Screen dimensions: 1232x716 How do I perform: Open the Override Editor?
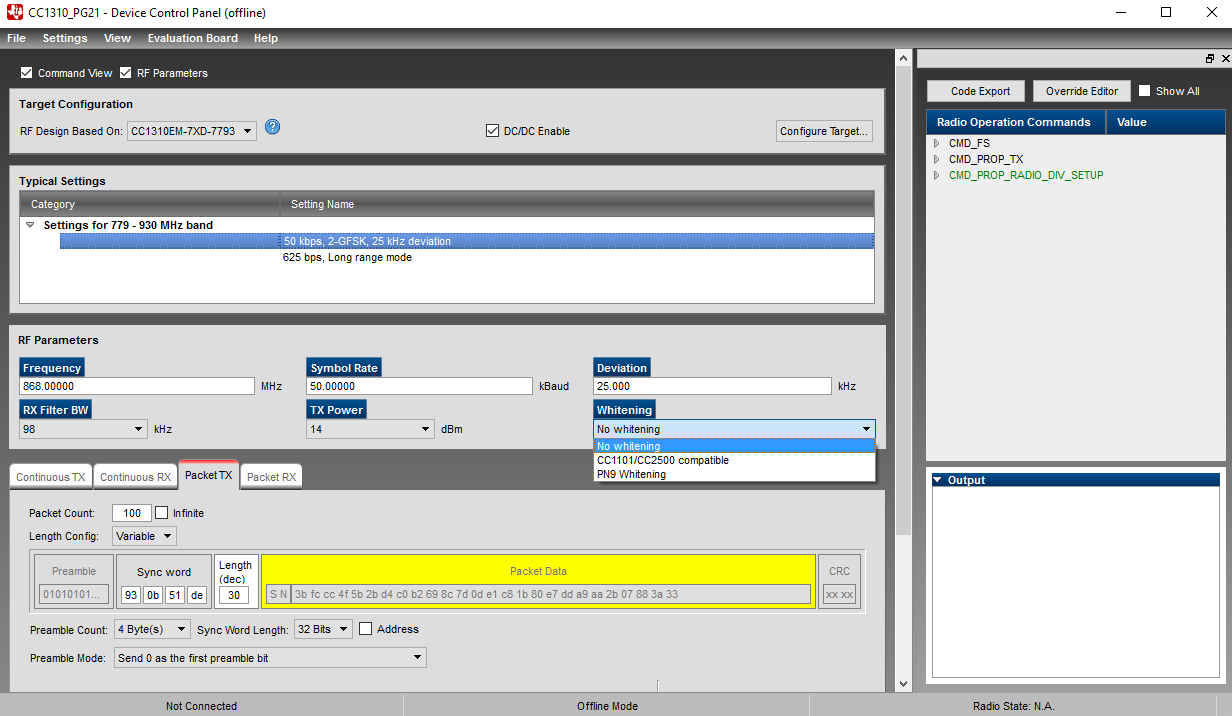1082,91
